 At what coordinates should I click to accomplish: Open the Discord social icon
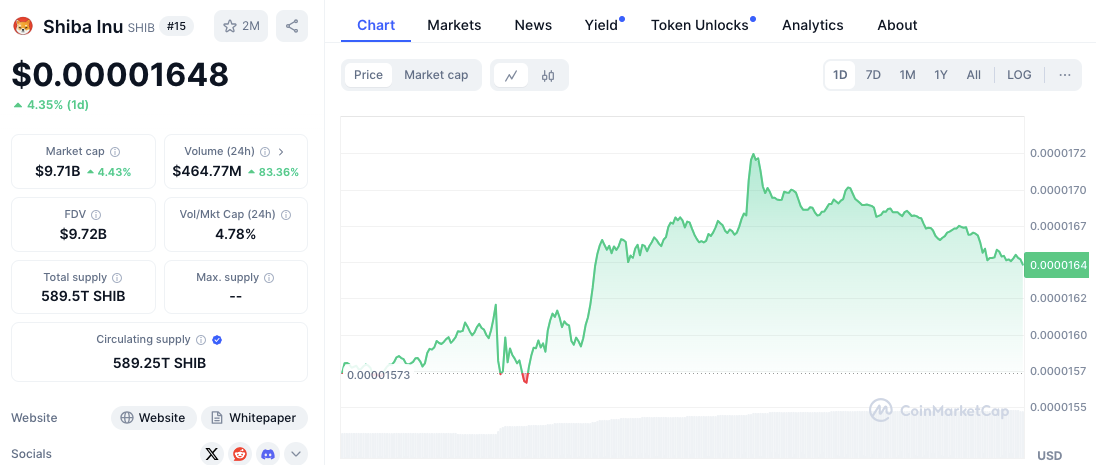268,454
